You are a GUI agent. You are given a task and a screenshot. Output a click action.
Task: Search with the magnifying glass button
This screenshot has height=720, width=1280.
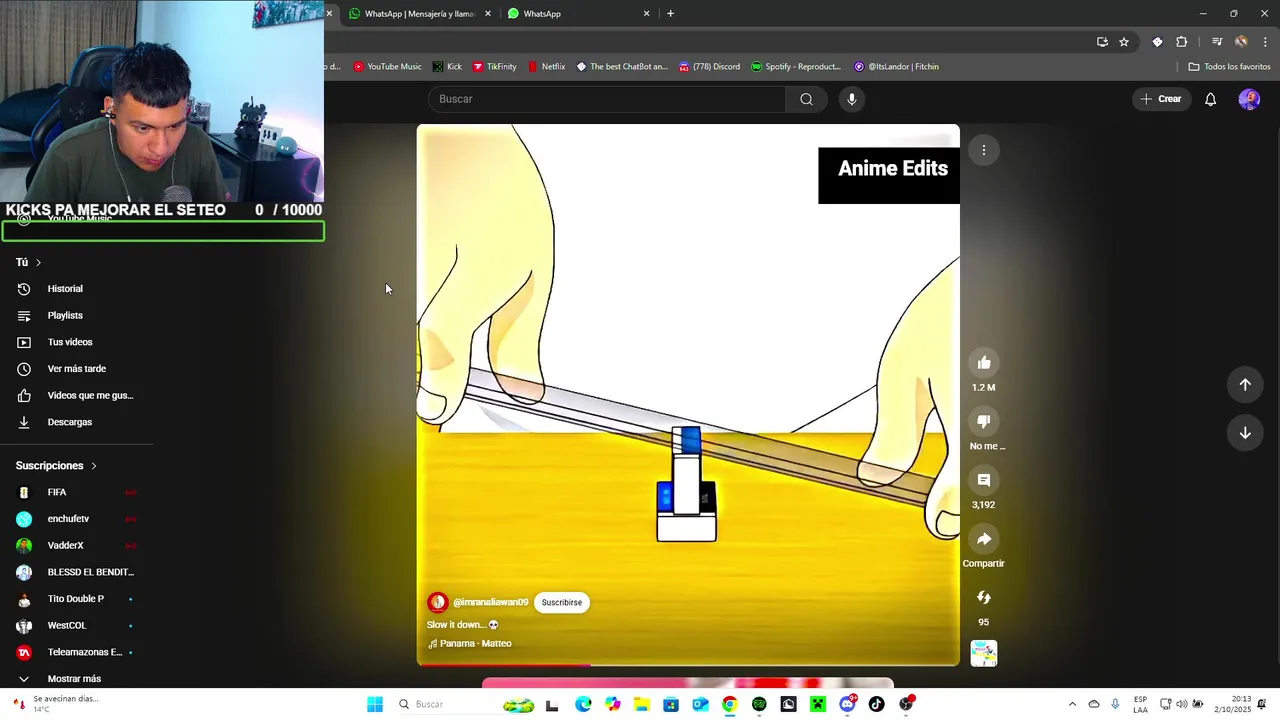click(806, 99)
